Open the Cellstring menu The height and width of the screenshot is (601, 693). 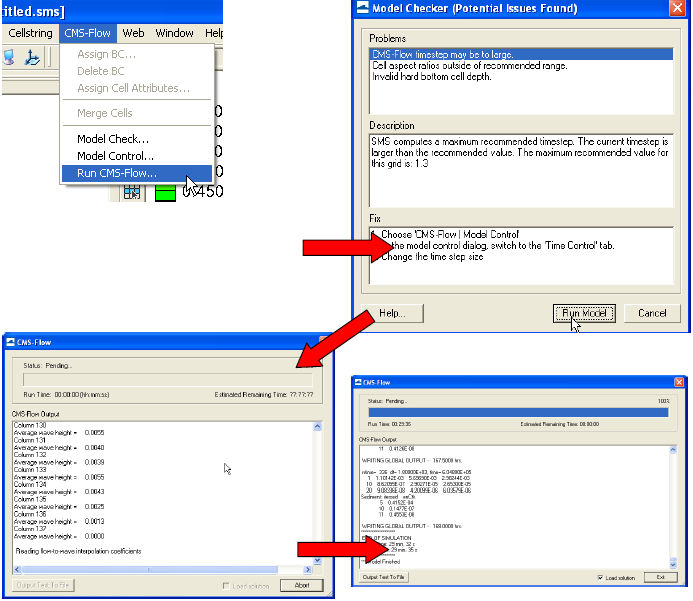30,33
